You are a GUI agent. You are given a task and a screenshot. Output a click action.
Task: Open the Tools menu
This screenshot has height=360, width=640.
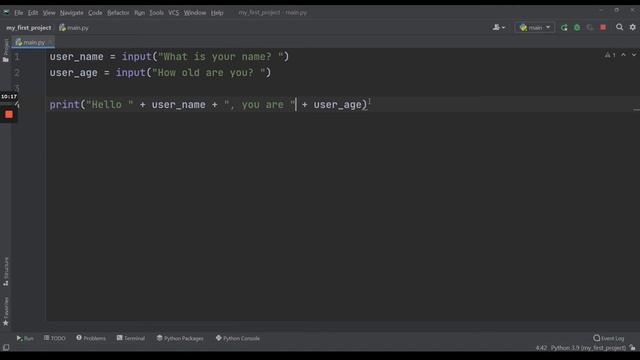[156, 13]
